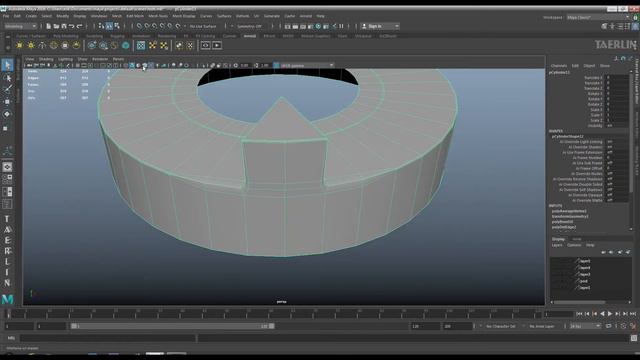Open the Channels menu in Channel Box
640x360 pixels.
coord(559,66)
